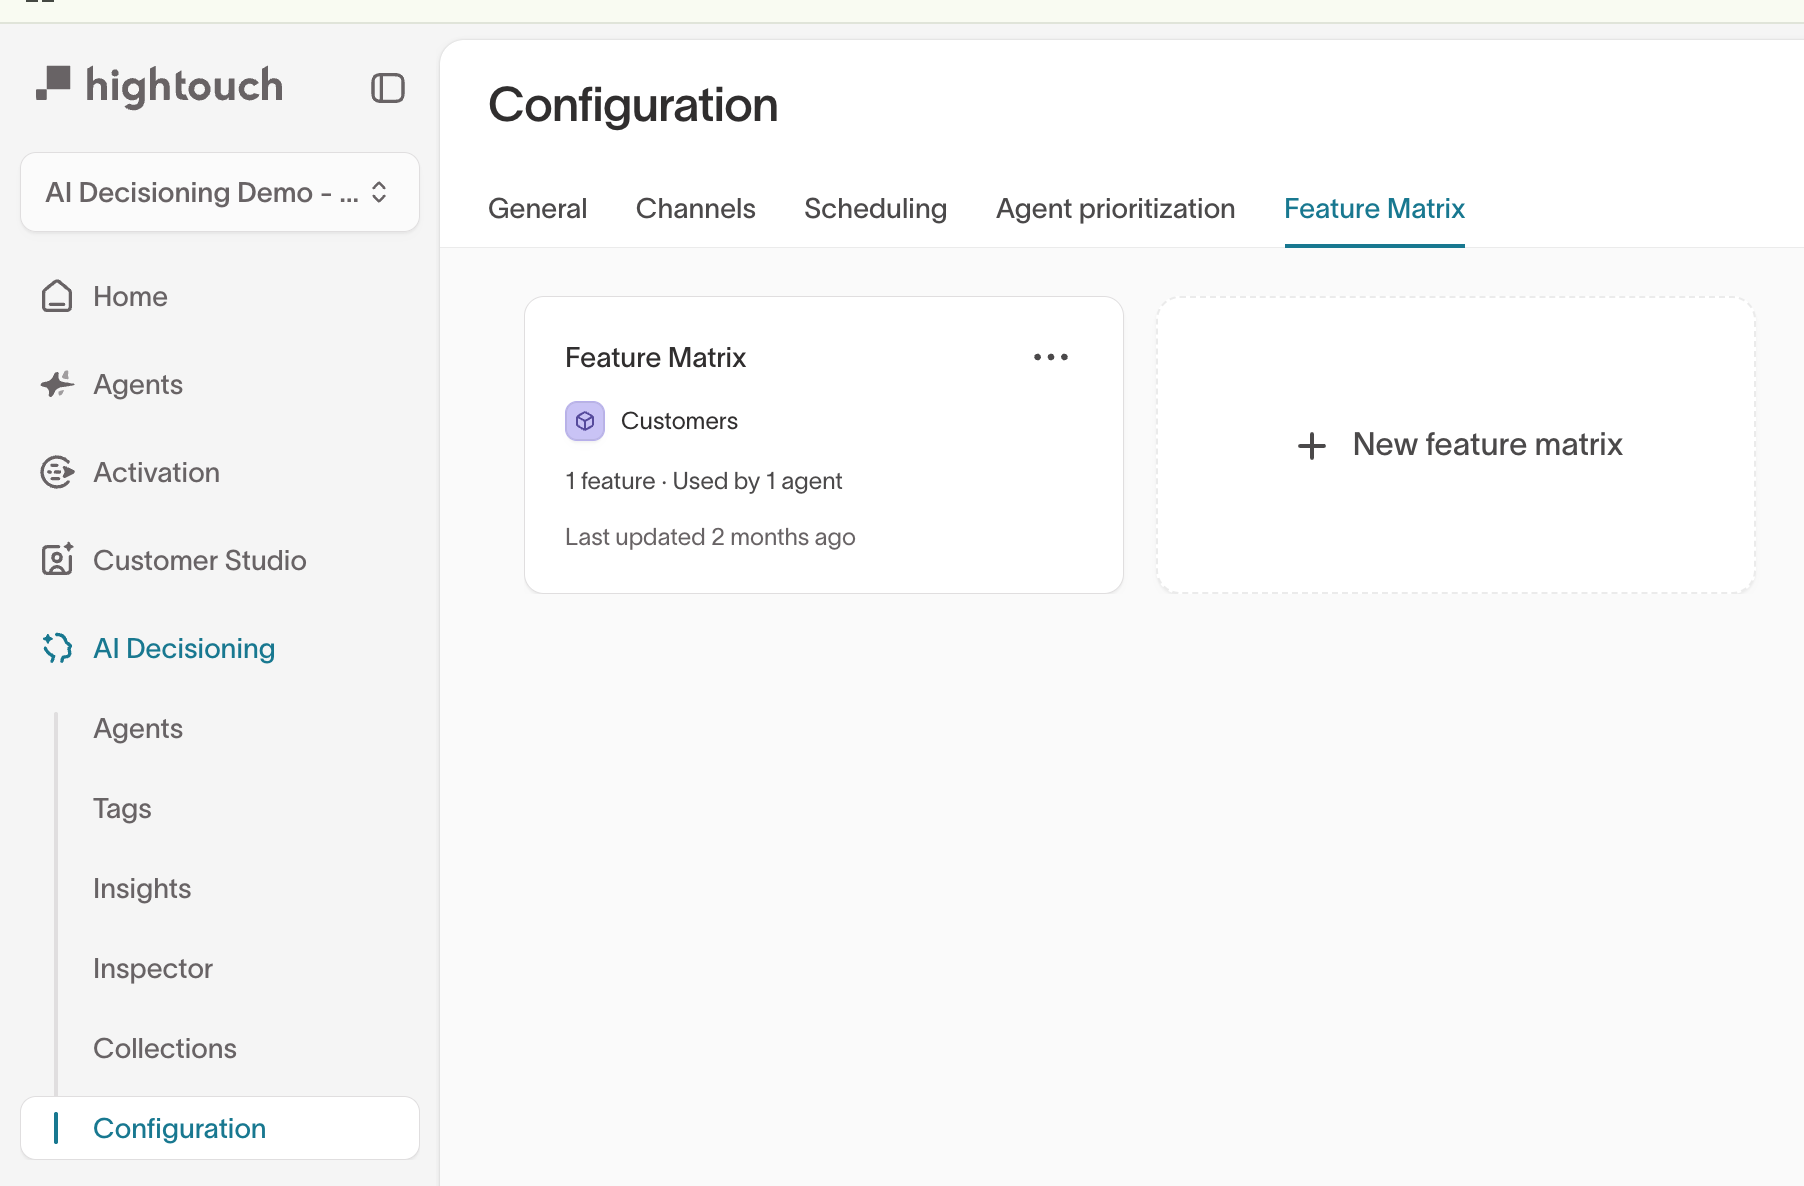Open Insights under AI Decisioning
The height and width of the screenshot is (1186, 1804).
tap(142, 888)
